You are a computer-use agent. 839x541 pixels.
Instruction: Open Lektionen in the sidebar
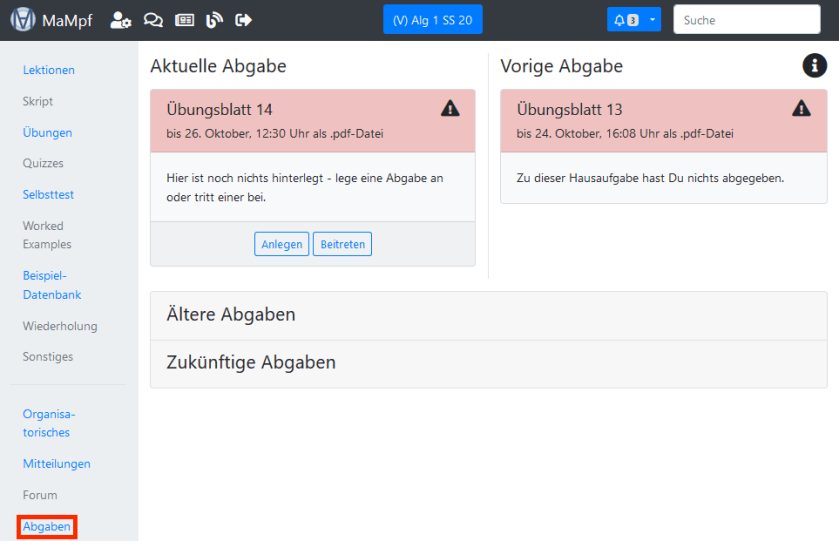[49, 70]
